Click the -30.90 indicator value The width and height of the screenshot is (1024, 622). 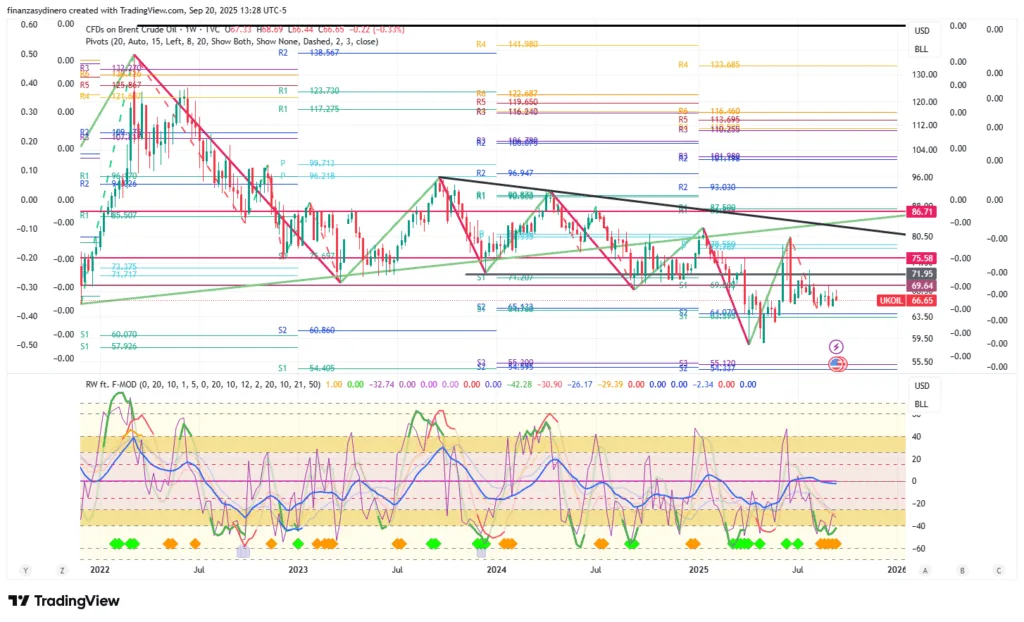[x=549, y=384]
